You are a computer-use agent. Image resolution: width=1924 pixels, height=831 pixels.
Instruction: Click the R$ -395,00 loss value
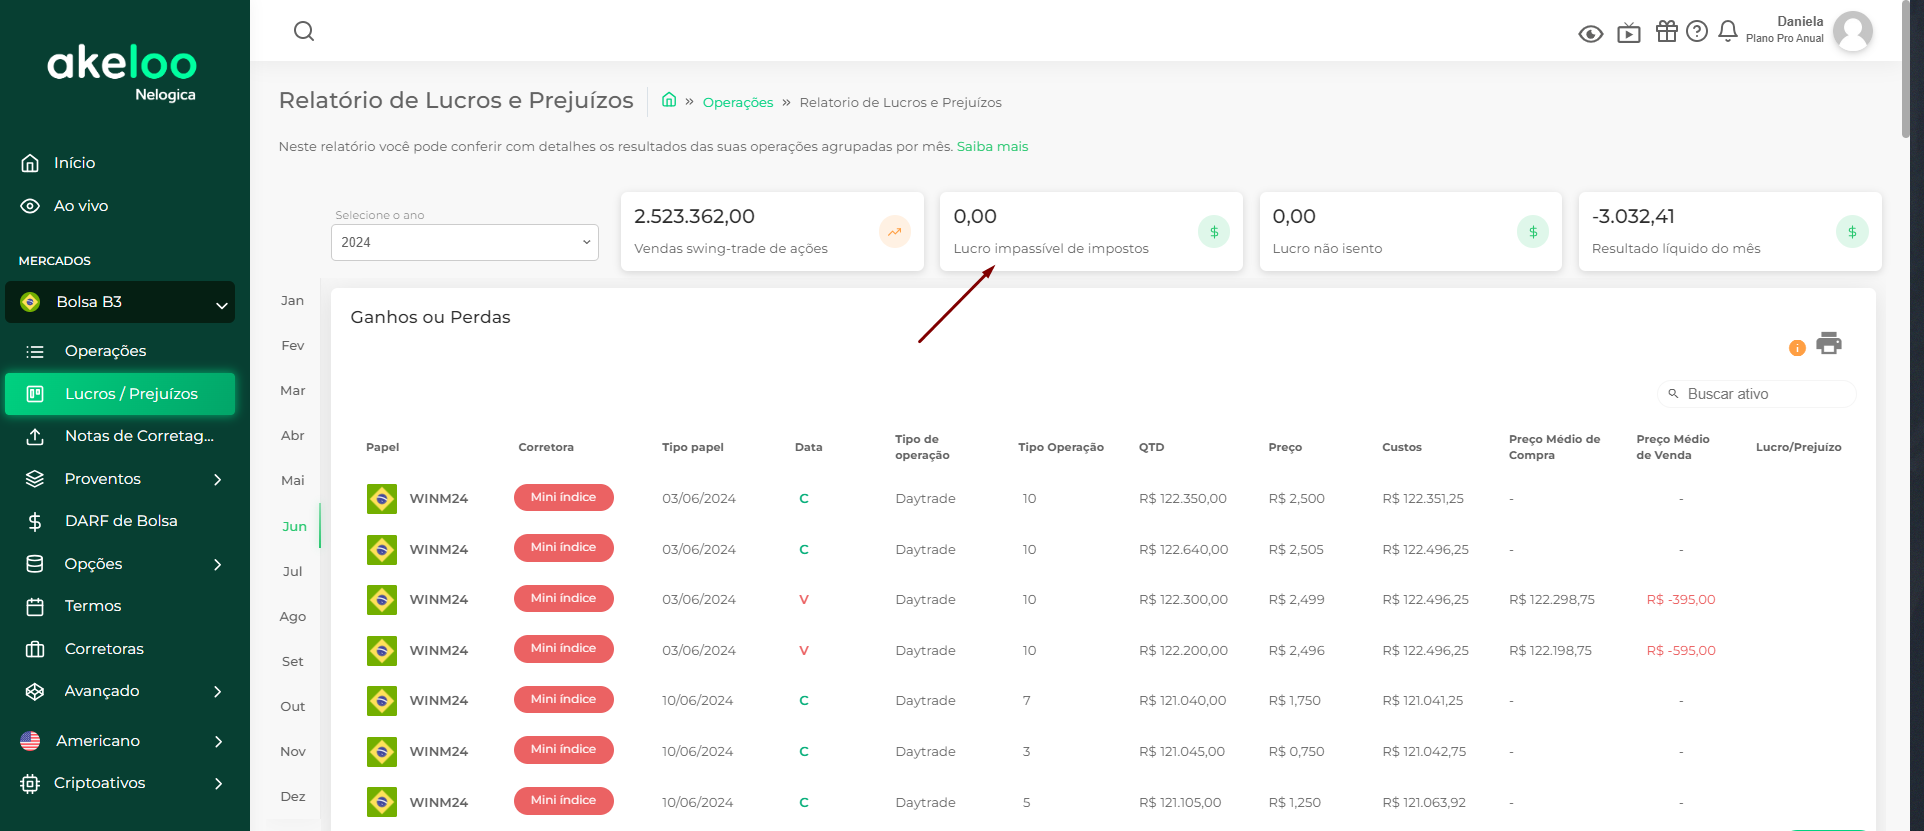(1681, 599)
